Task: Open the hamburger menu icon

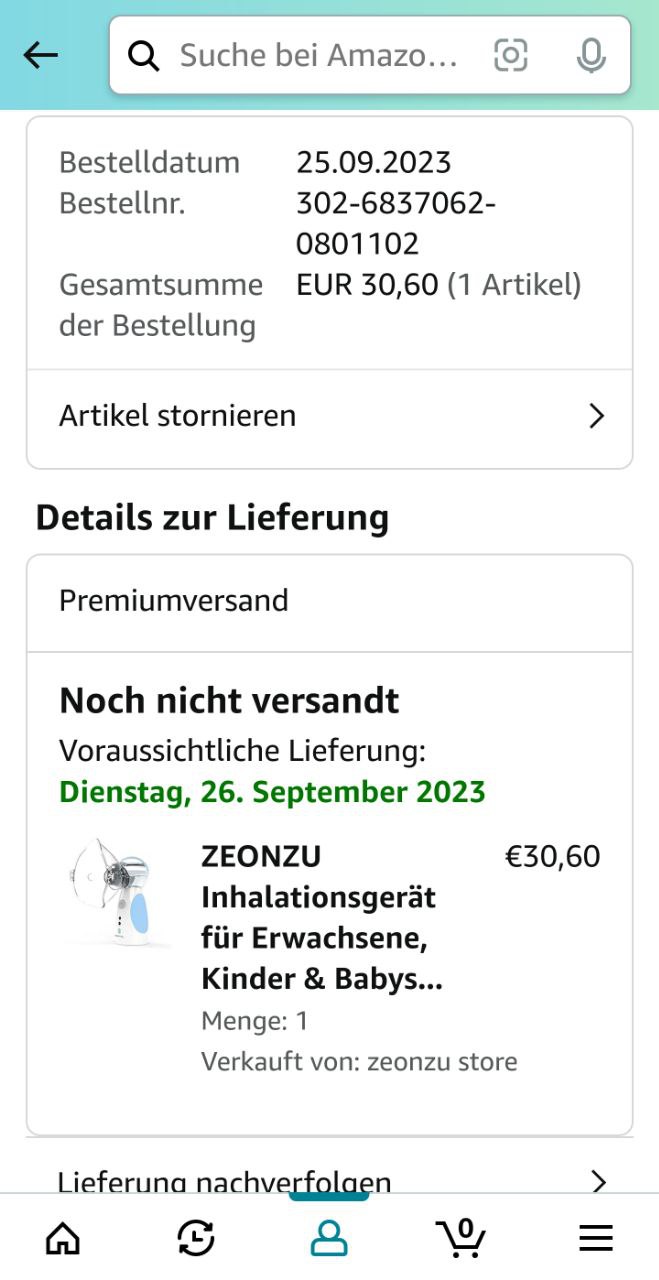Action: click(x=596, y=1239)
